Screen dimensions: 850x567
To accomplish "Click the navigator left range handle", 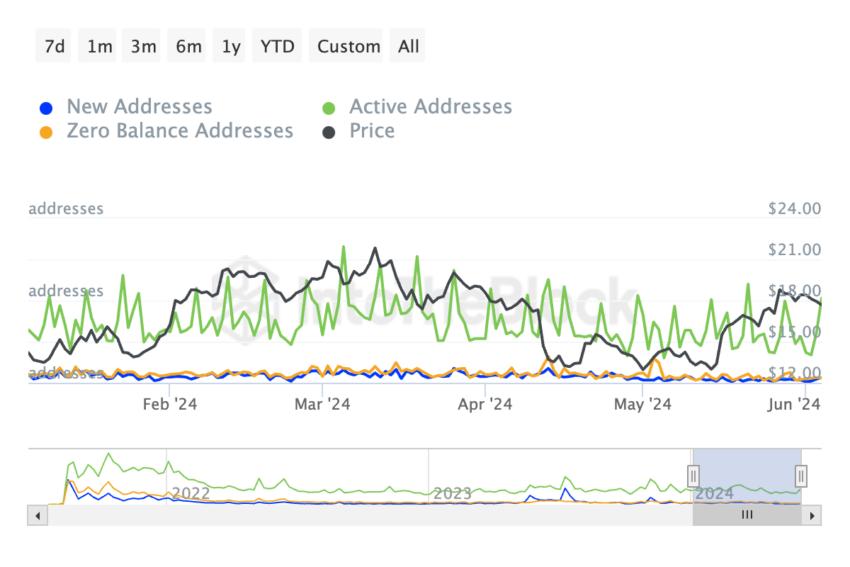I will (x=693, y=476).
